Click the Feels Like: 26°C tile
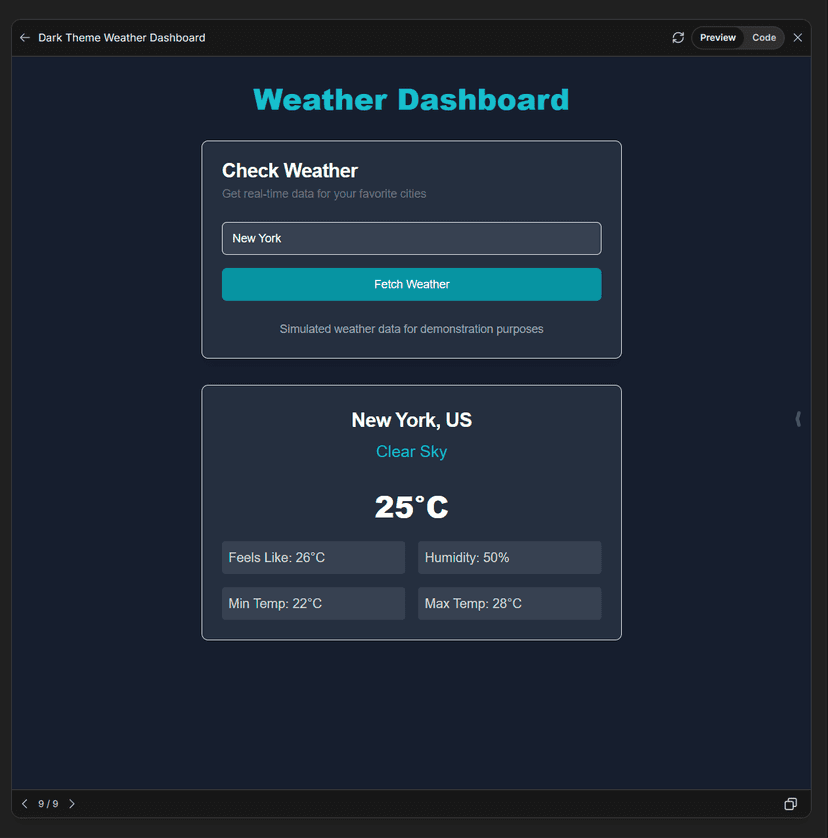 point(313,558)
